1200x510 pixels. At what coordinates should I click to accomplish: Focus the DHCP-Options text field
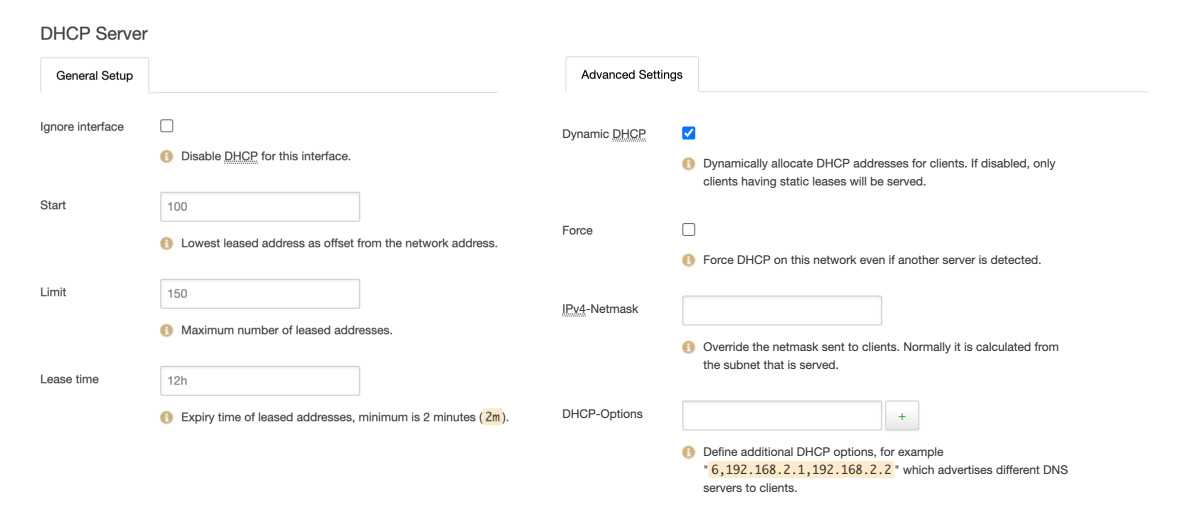coord(782,415)
